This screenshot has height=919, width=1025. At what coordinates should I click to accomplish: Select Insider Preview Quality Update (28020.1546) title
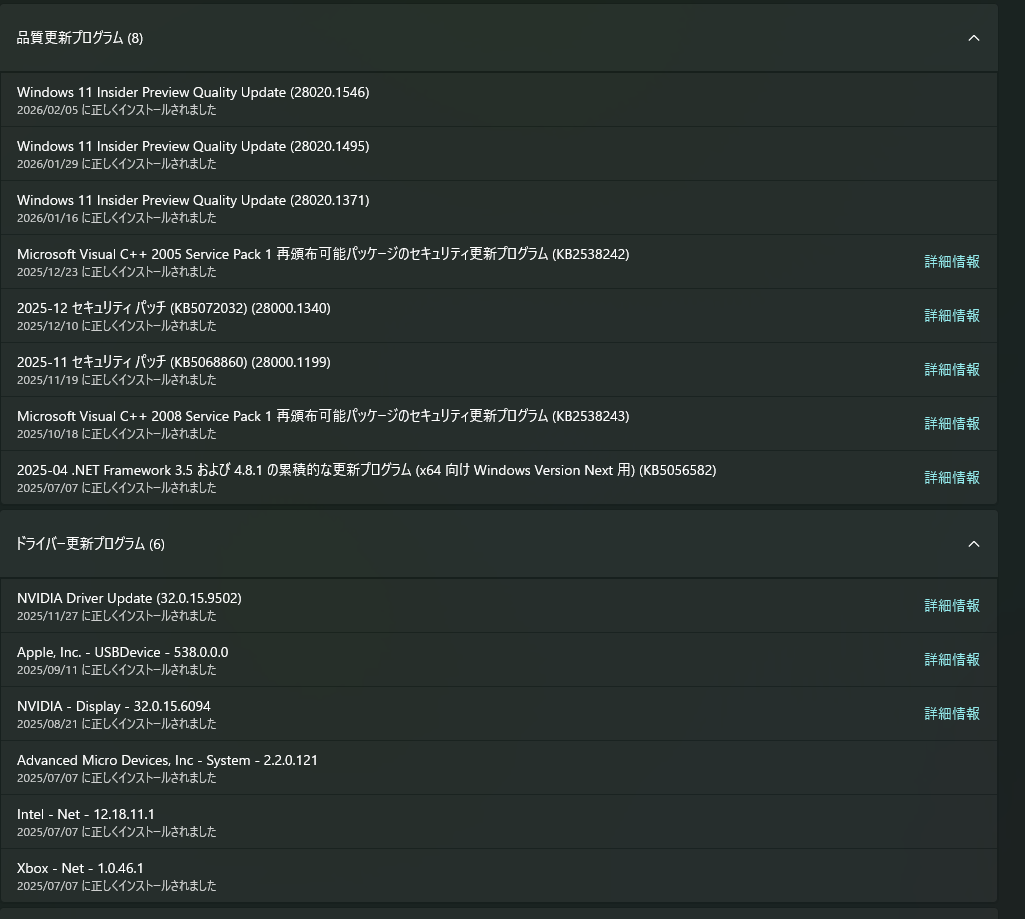click(x=193, y=92)
